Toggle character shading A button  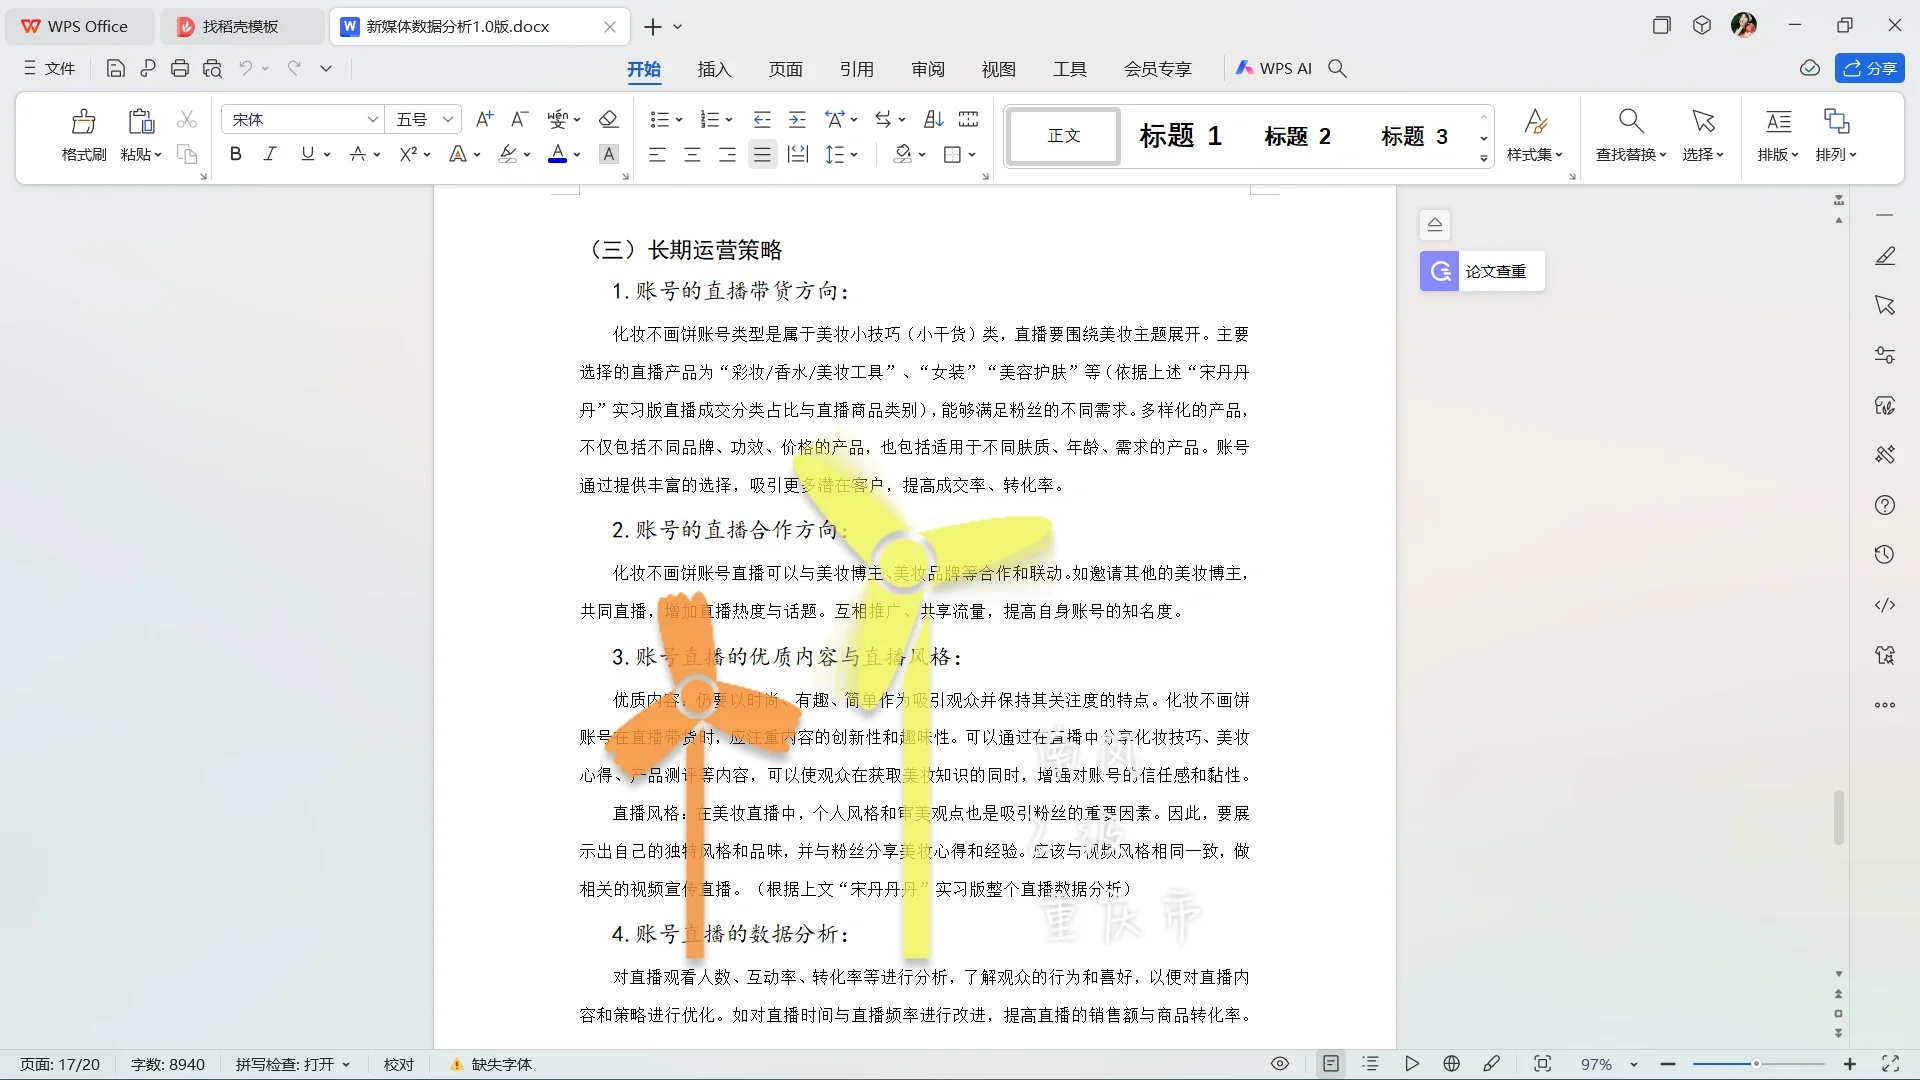click(608, 154)
